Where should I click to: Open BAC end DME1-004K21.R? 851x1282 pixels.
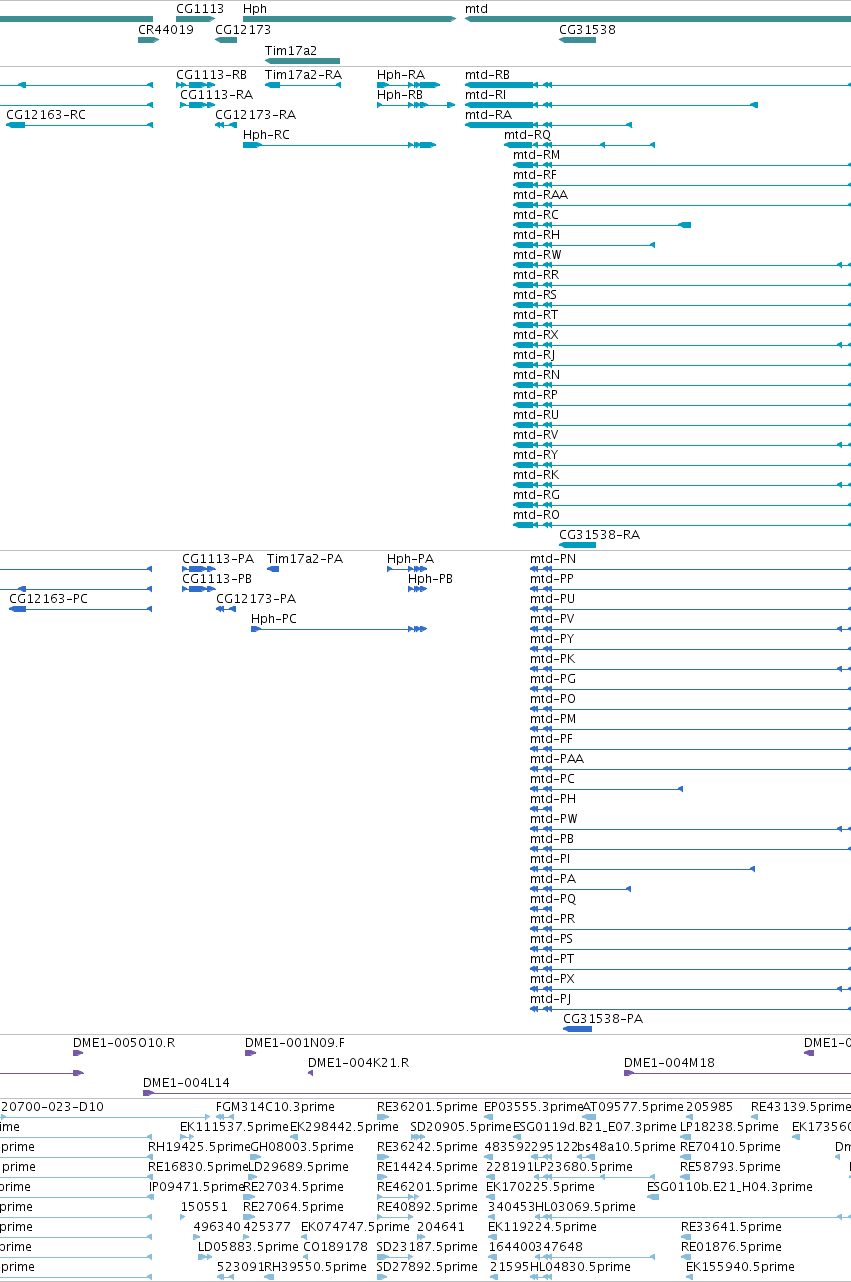click(359, 1063)
